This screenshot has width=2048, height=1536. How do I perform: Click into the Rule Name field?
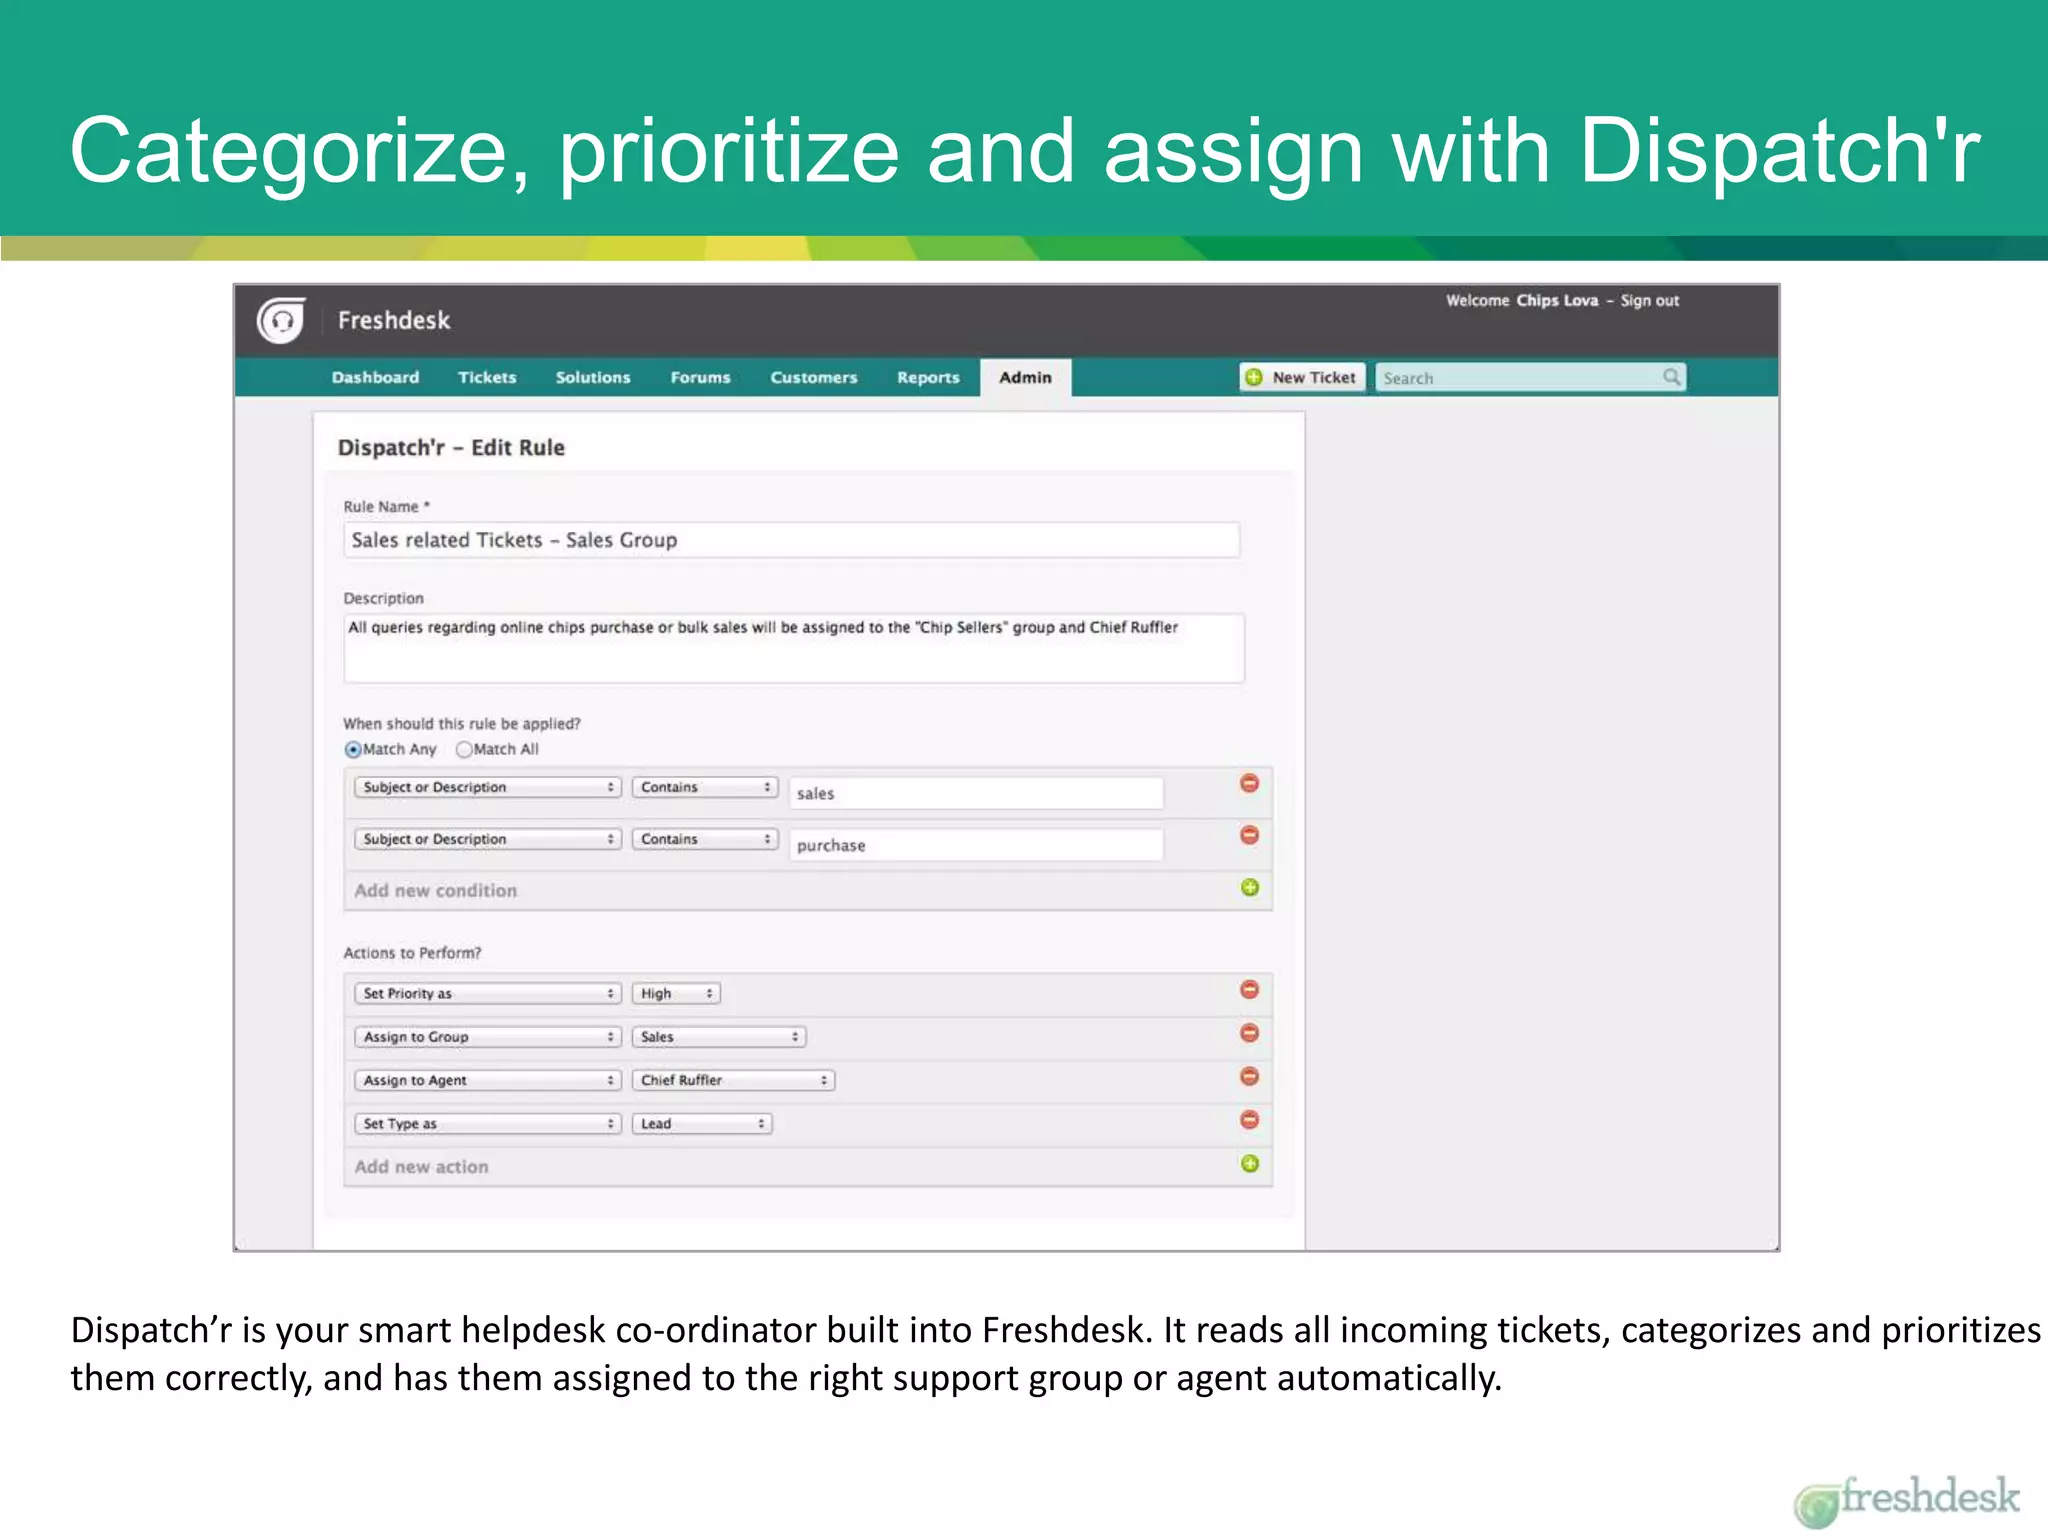[x=792, y=540]
